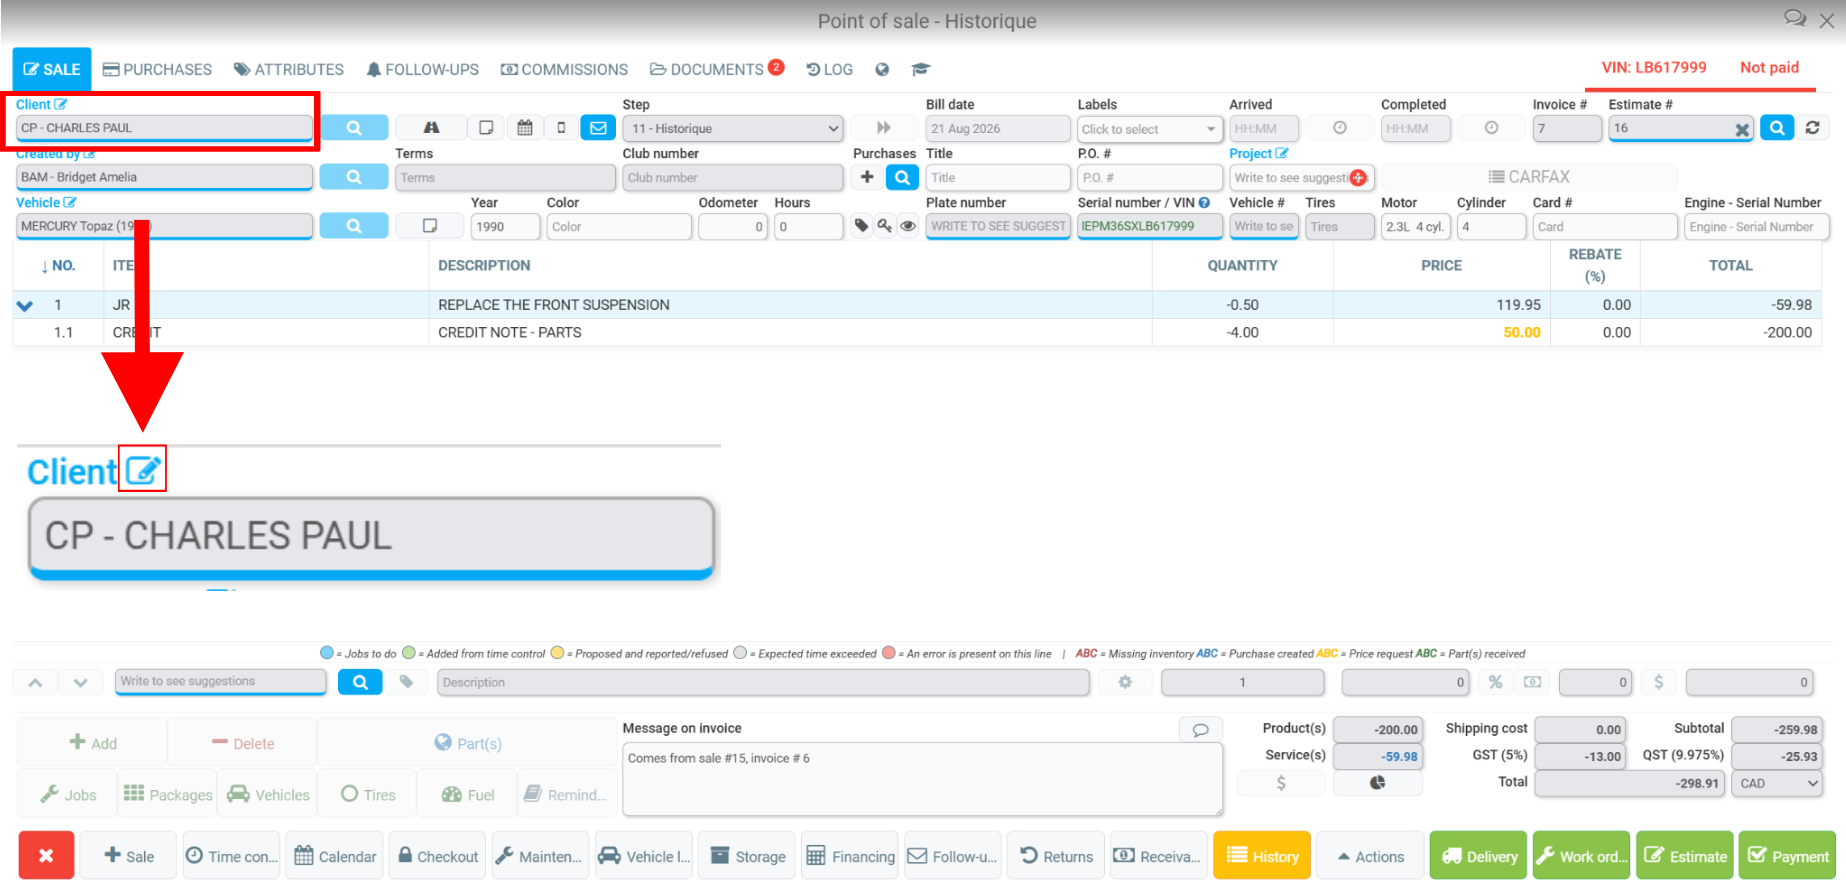
Task: Click the percent rebate icon
Action: pos(1495,682)
